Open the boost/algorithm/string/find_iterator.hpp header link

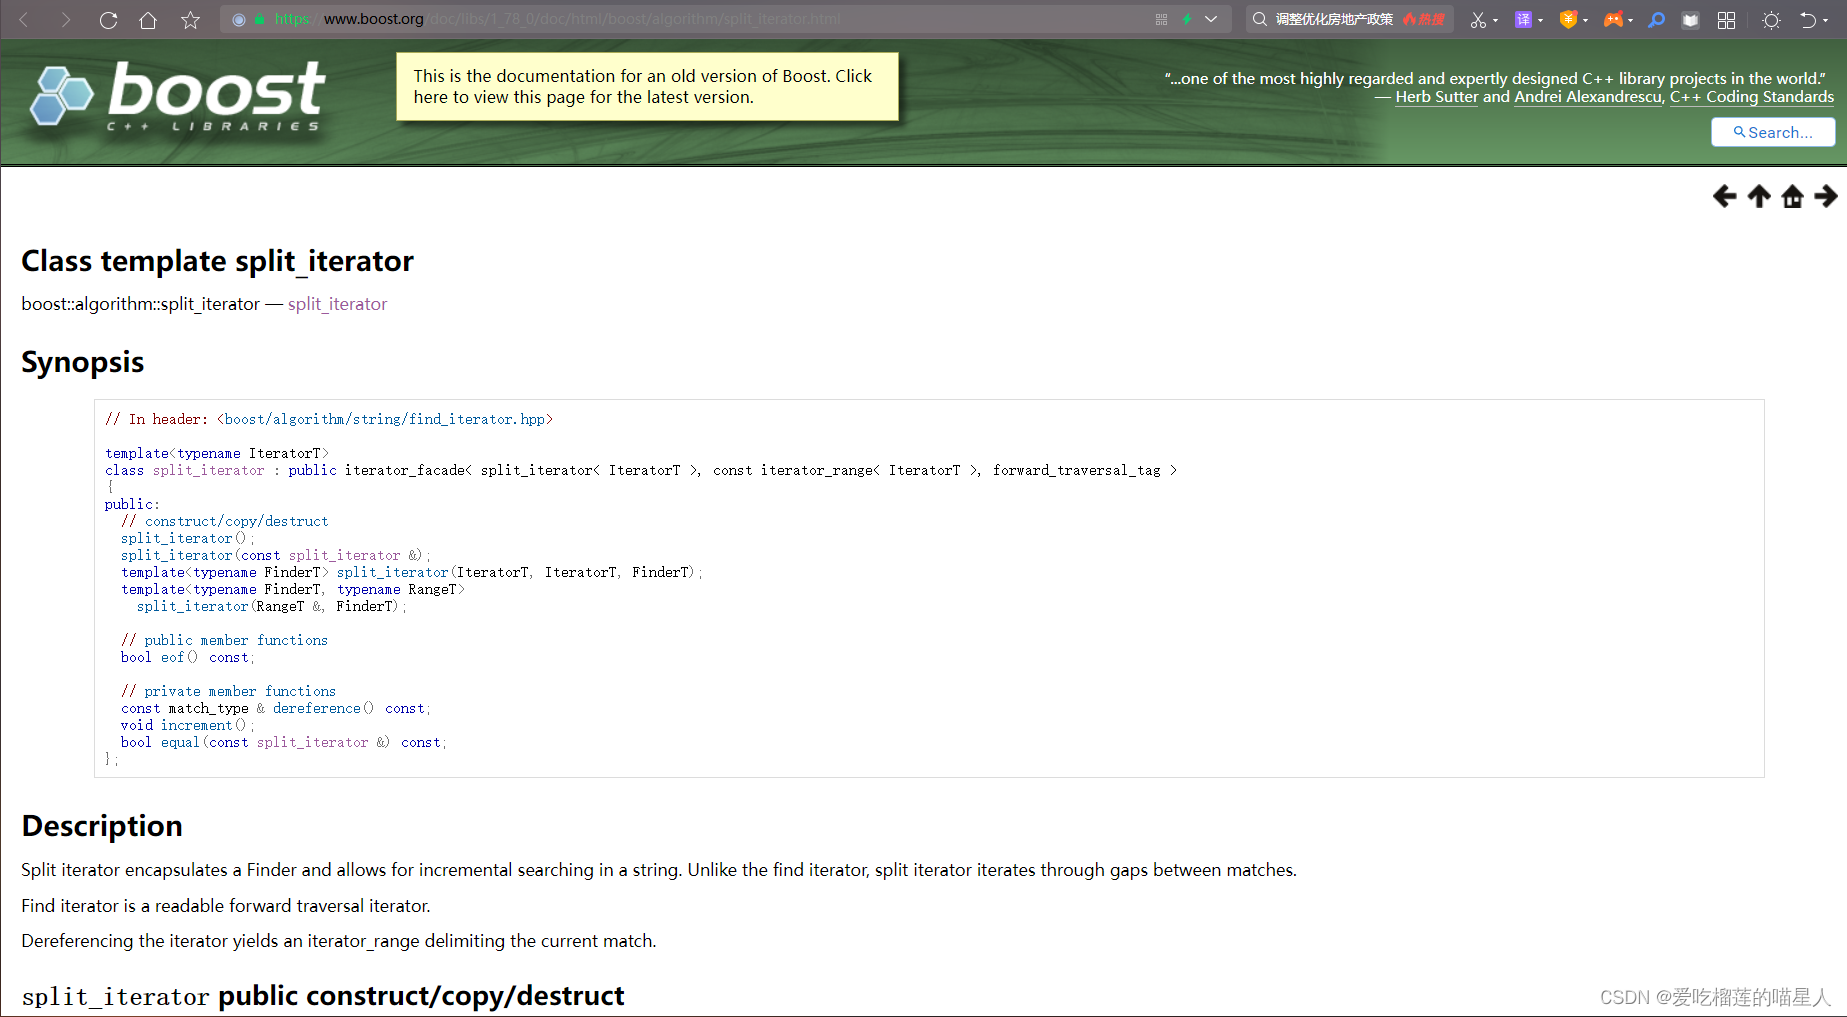[x=384, y=419]
